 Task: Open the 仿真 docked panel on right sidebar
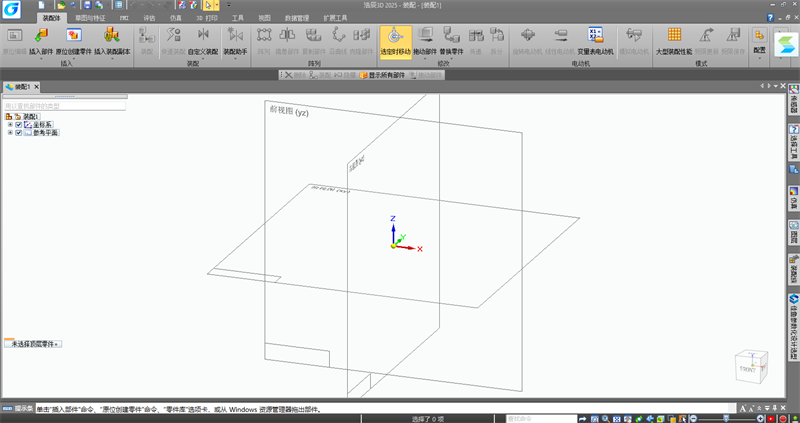point(793,198)
